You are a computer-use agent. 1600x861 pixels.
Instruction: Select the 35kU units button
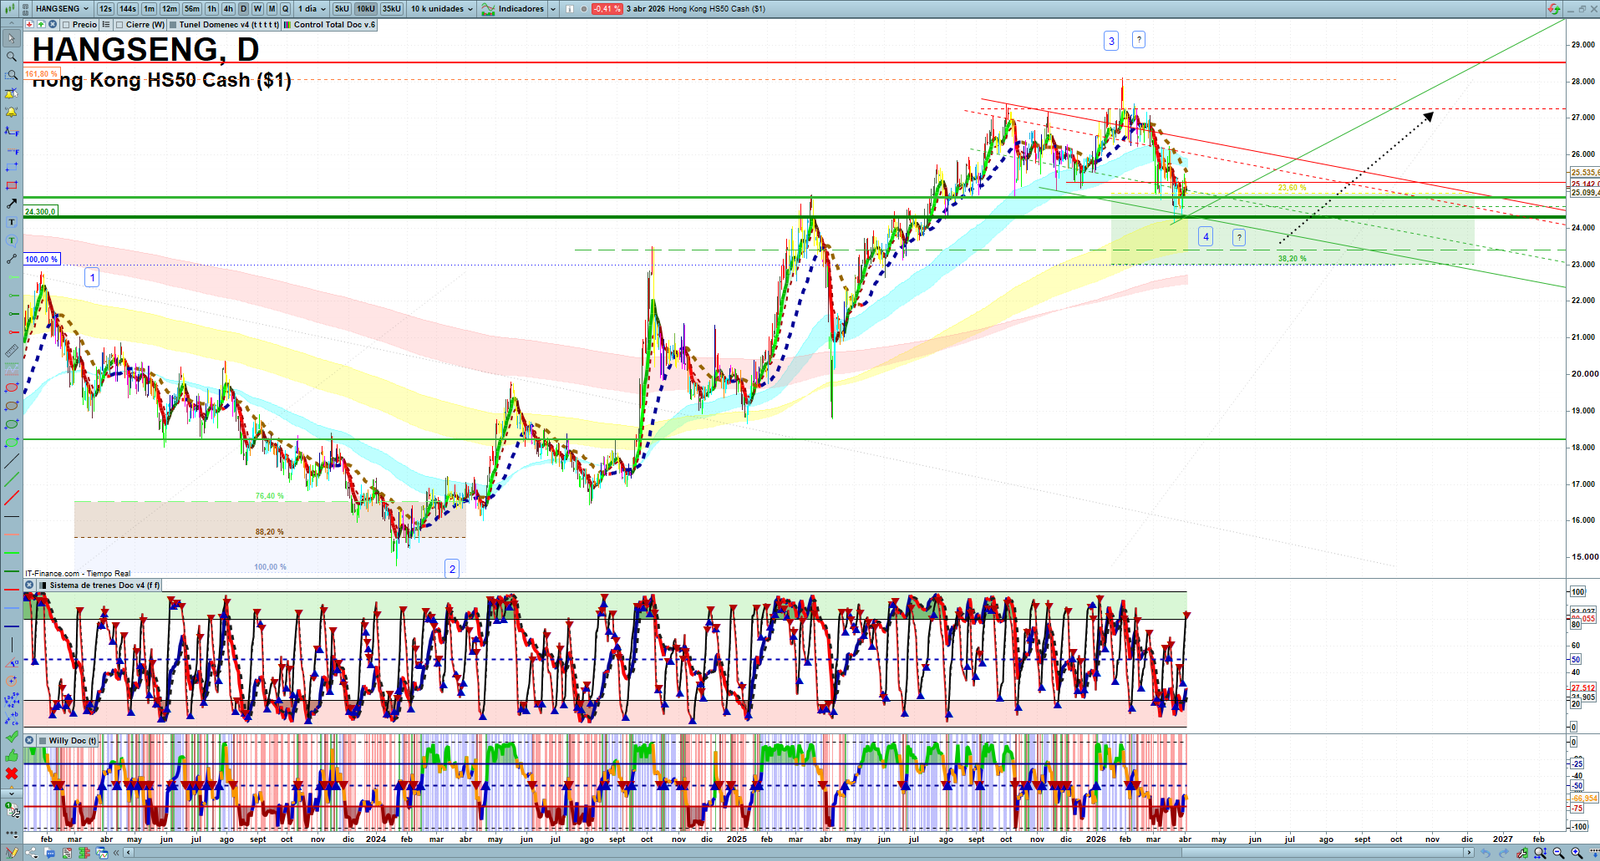tap(391, 9)
